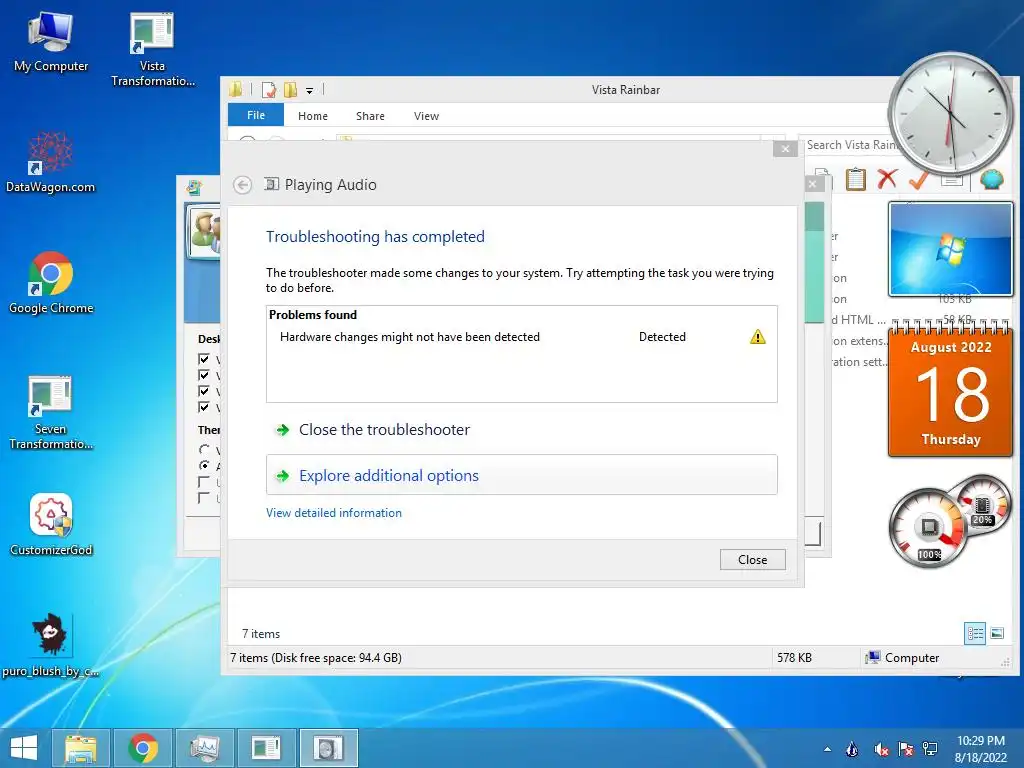This screenshot has width=1024, height=768.
Task: Open Google Chrome desktop shortcut
Action: coord(51,283)
